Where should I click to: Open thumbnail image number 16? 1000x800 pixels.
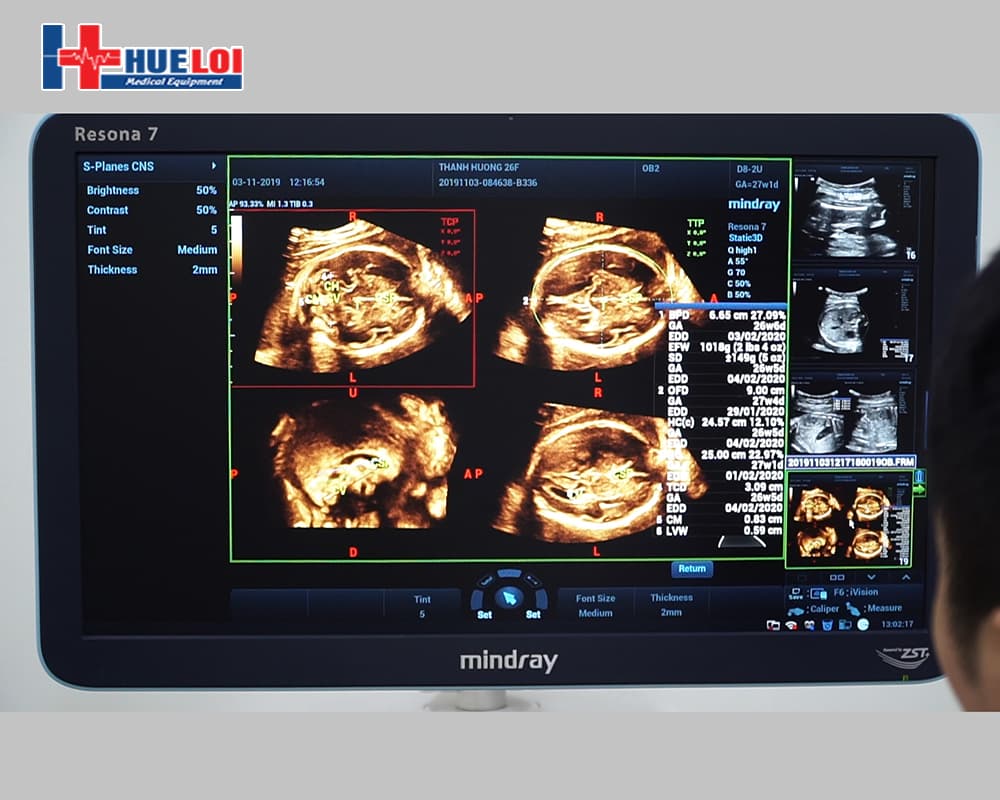[x=851, y=212]
